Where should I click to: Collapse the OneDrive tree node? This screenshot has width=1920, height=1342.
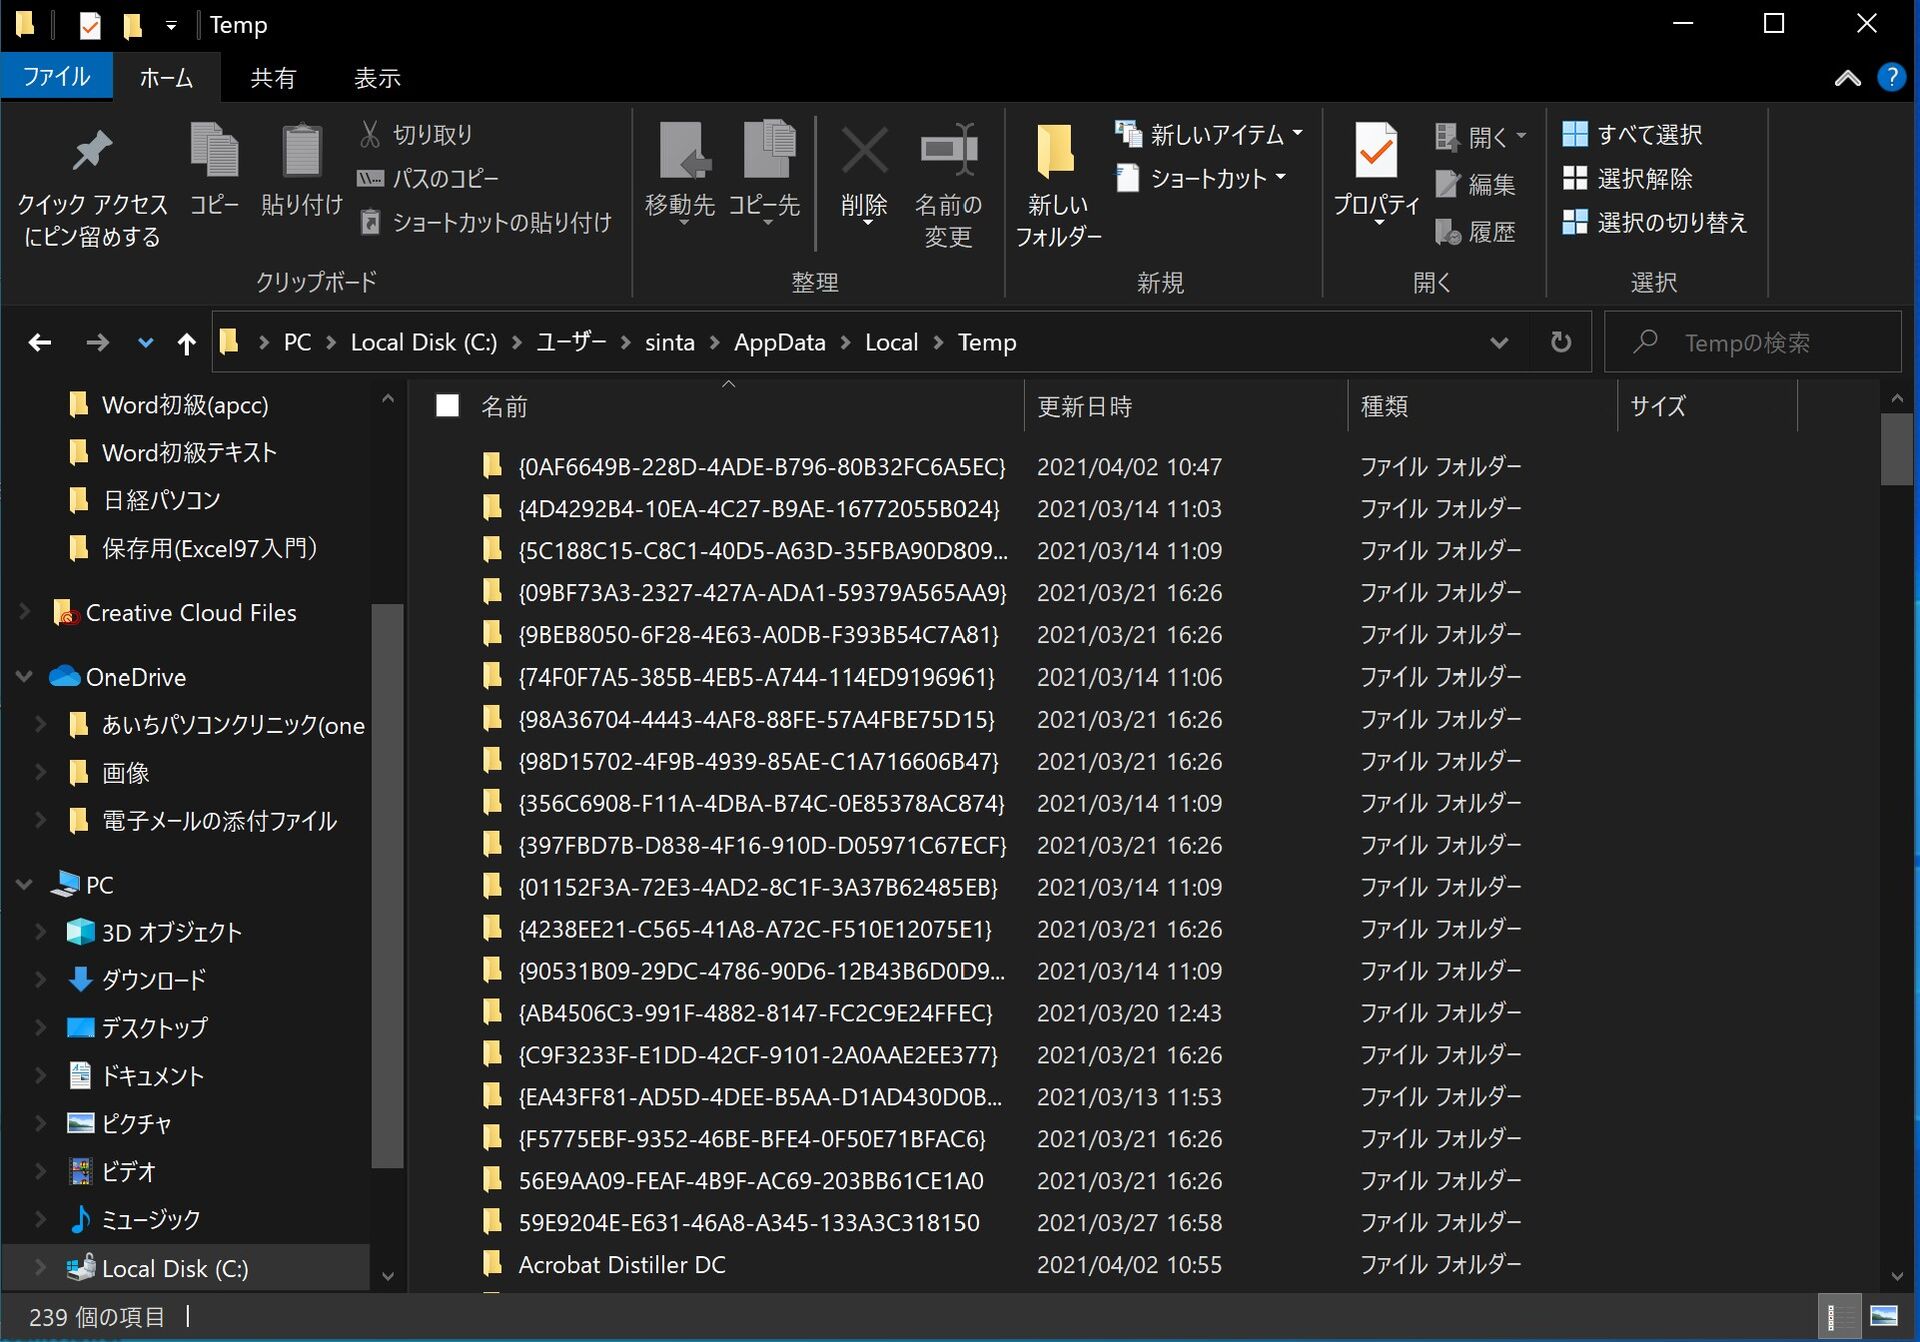point(25,677)
